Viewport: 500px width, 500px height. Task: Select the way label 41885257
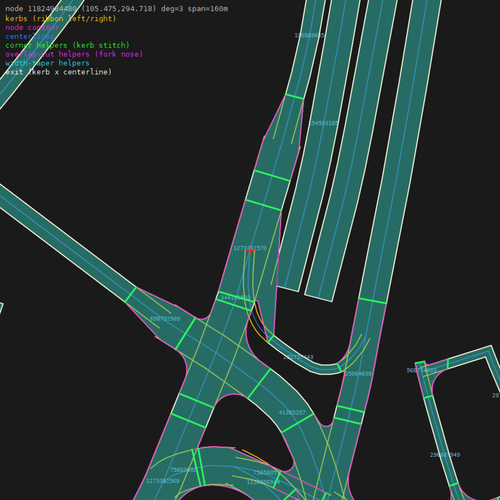pyautogui.click(x=292, y=413)
